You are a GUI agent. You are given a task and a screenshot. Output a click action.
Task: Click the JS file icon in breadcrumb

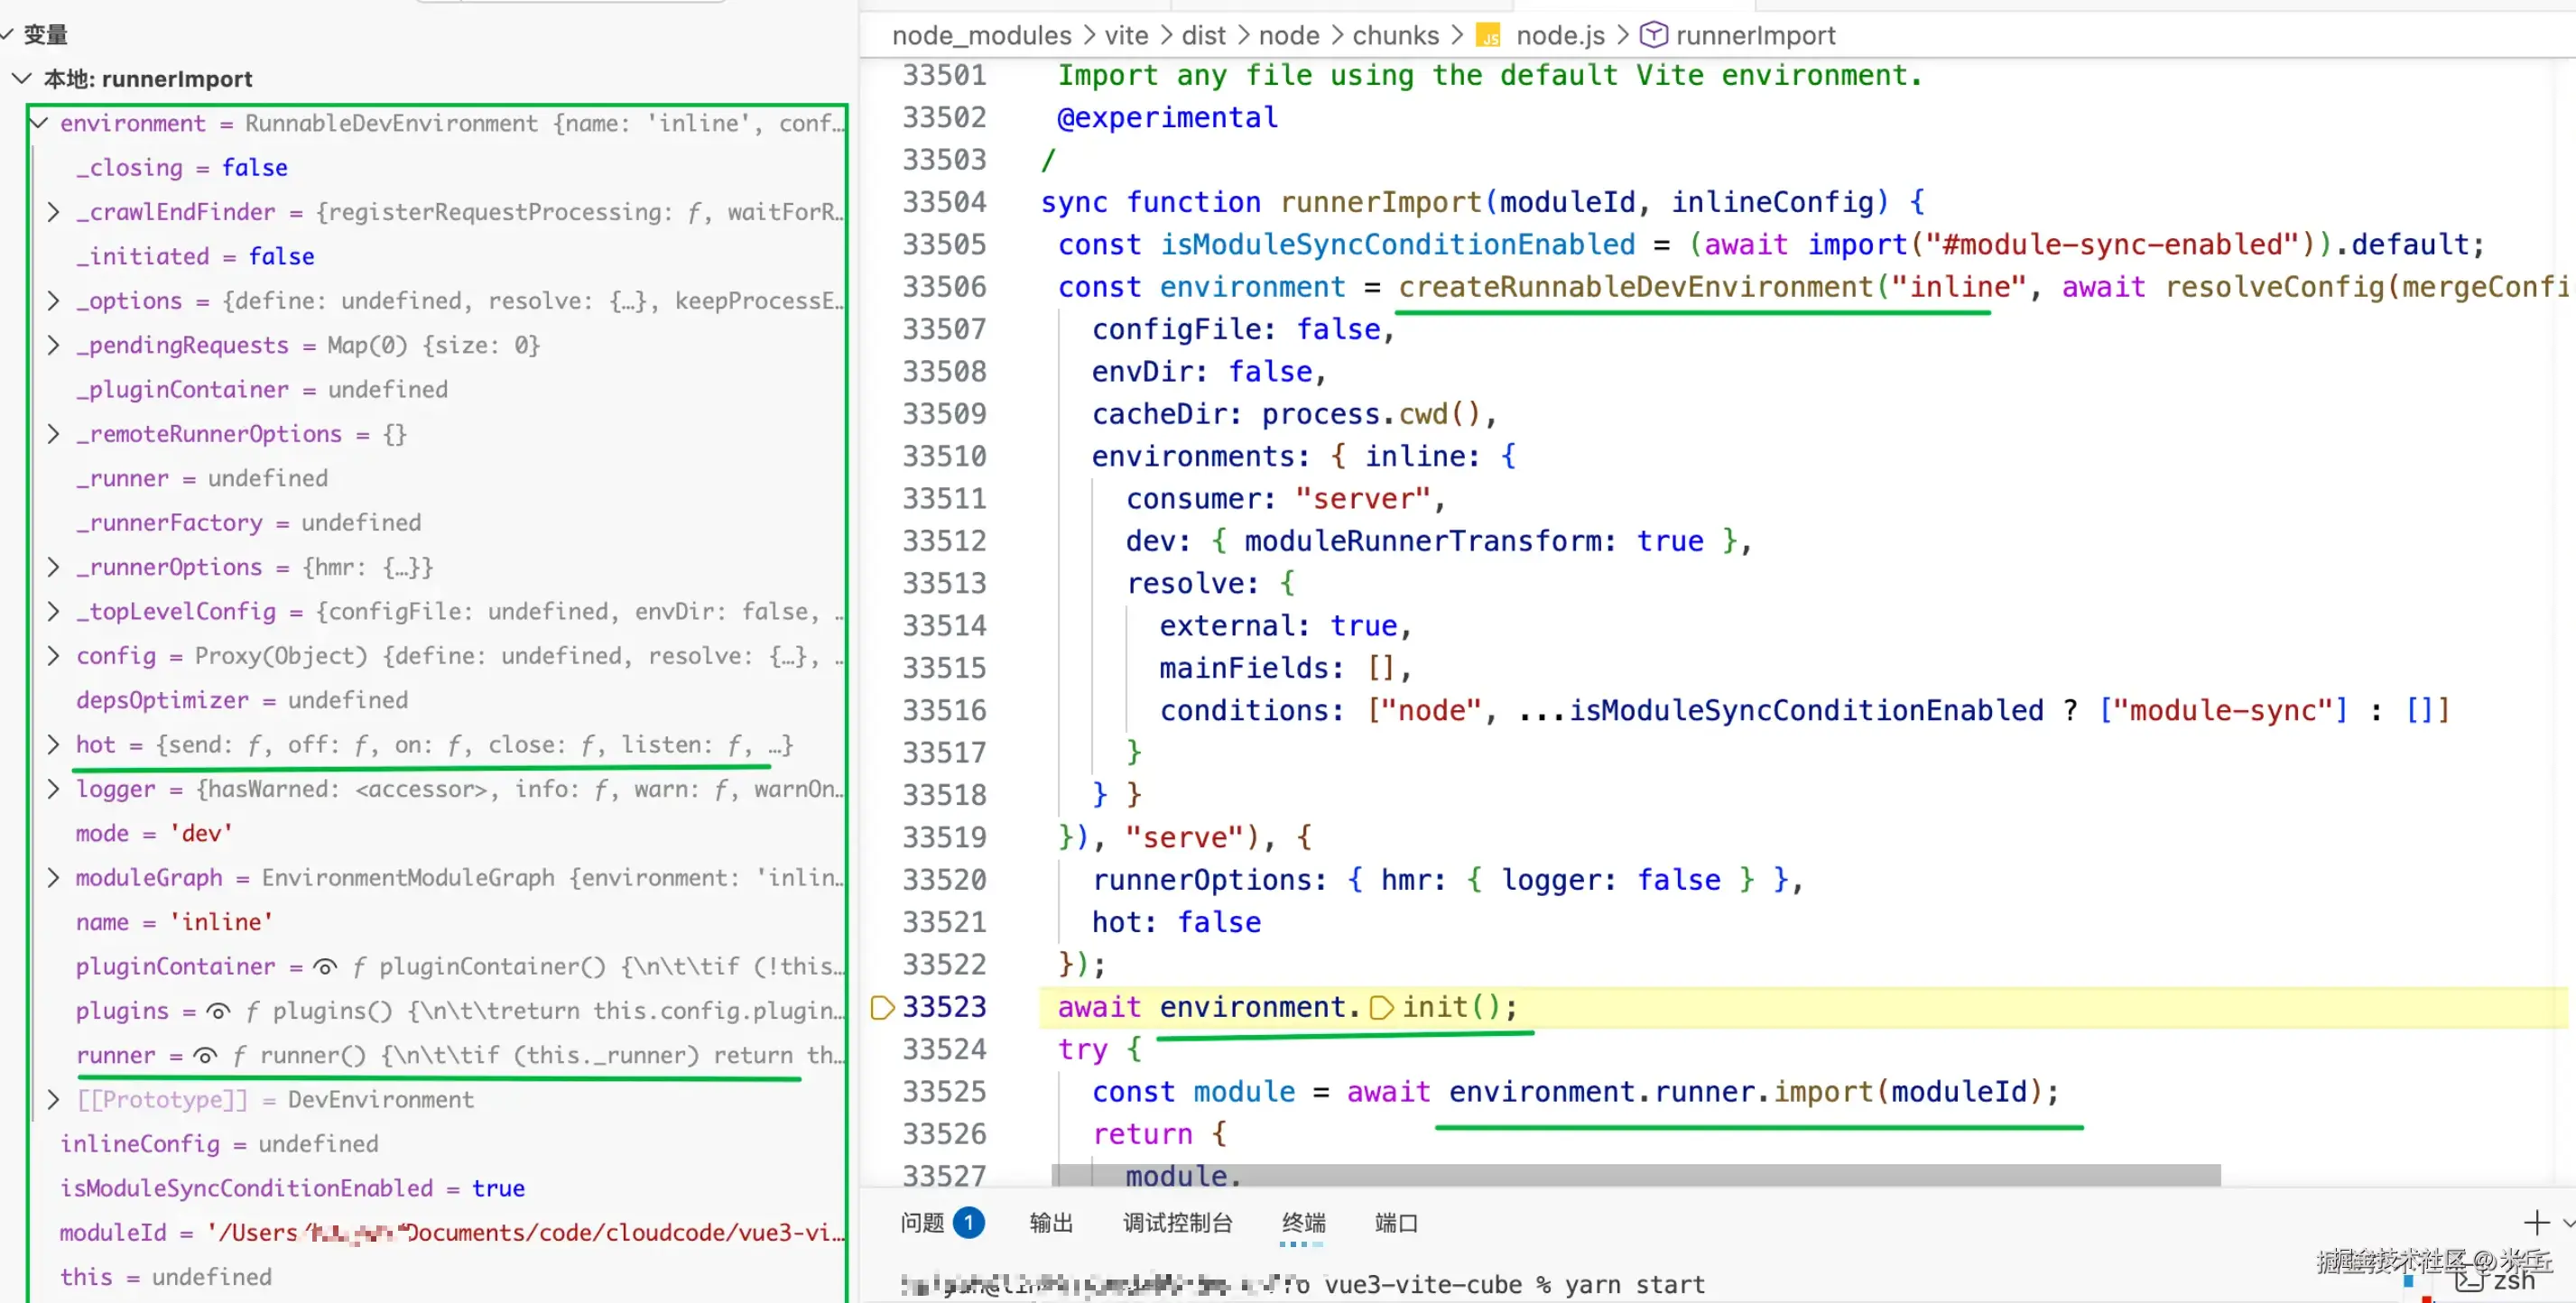click(1489, 36)
